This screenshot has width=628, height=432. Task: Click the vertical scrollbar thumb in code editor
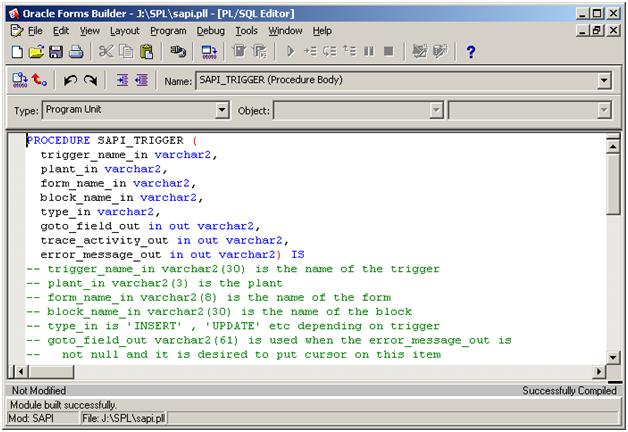pyautogui.click(x=613, y=185)
